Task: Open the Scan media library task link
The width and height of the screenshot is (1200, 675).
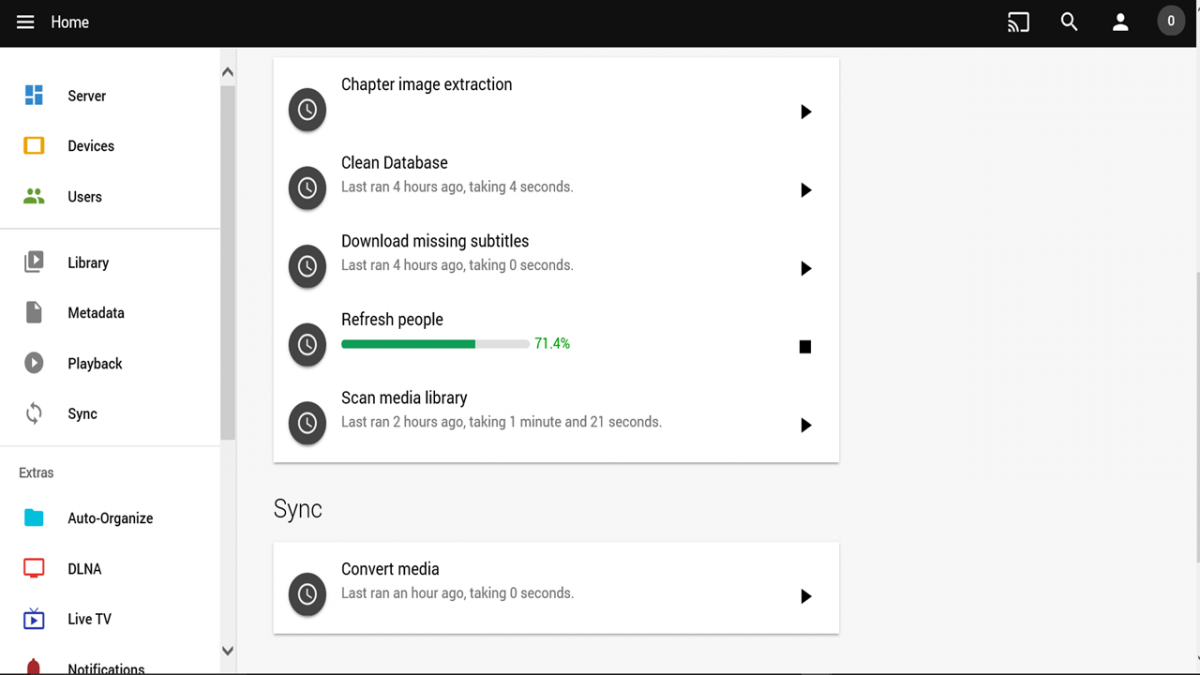Action: [404, 398]
